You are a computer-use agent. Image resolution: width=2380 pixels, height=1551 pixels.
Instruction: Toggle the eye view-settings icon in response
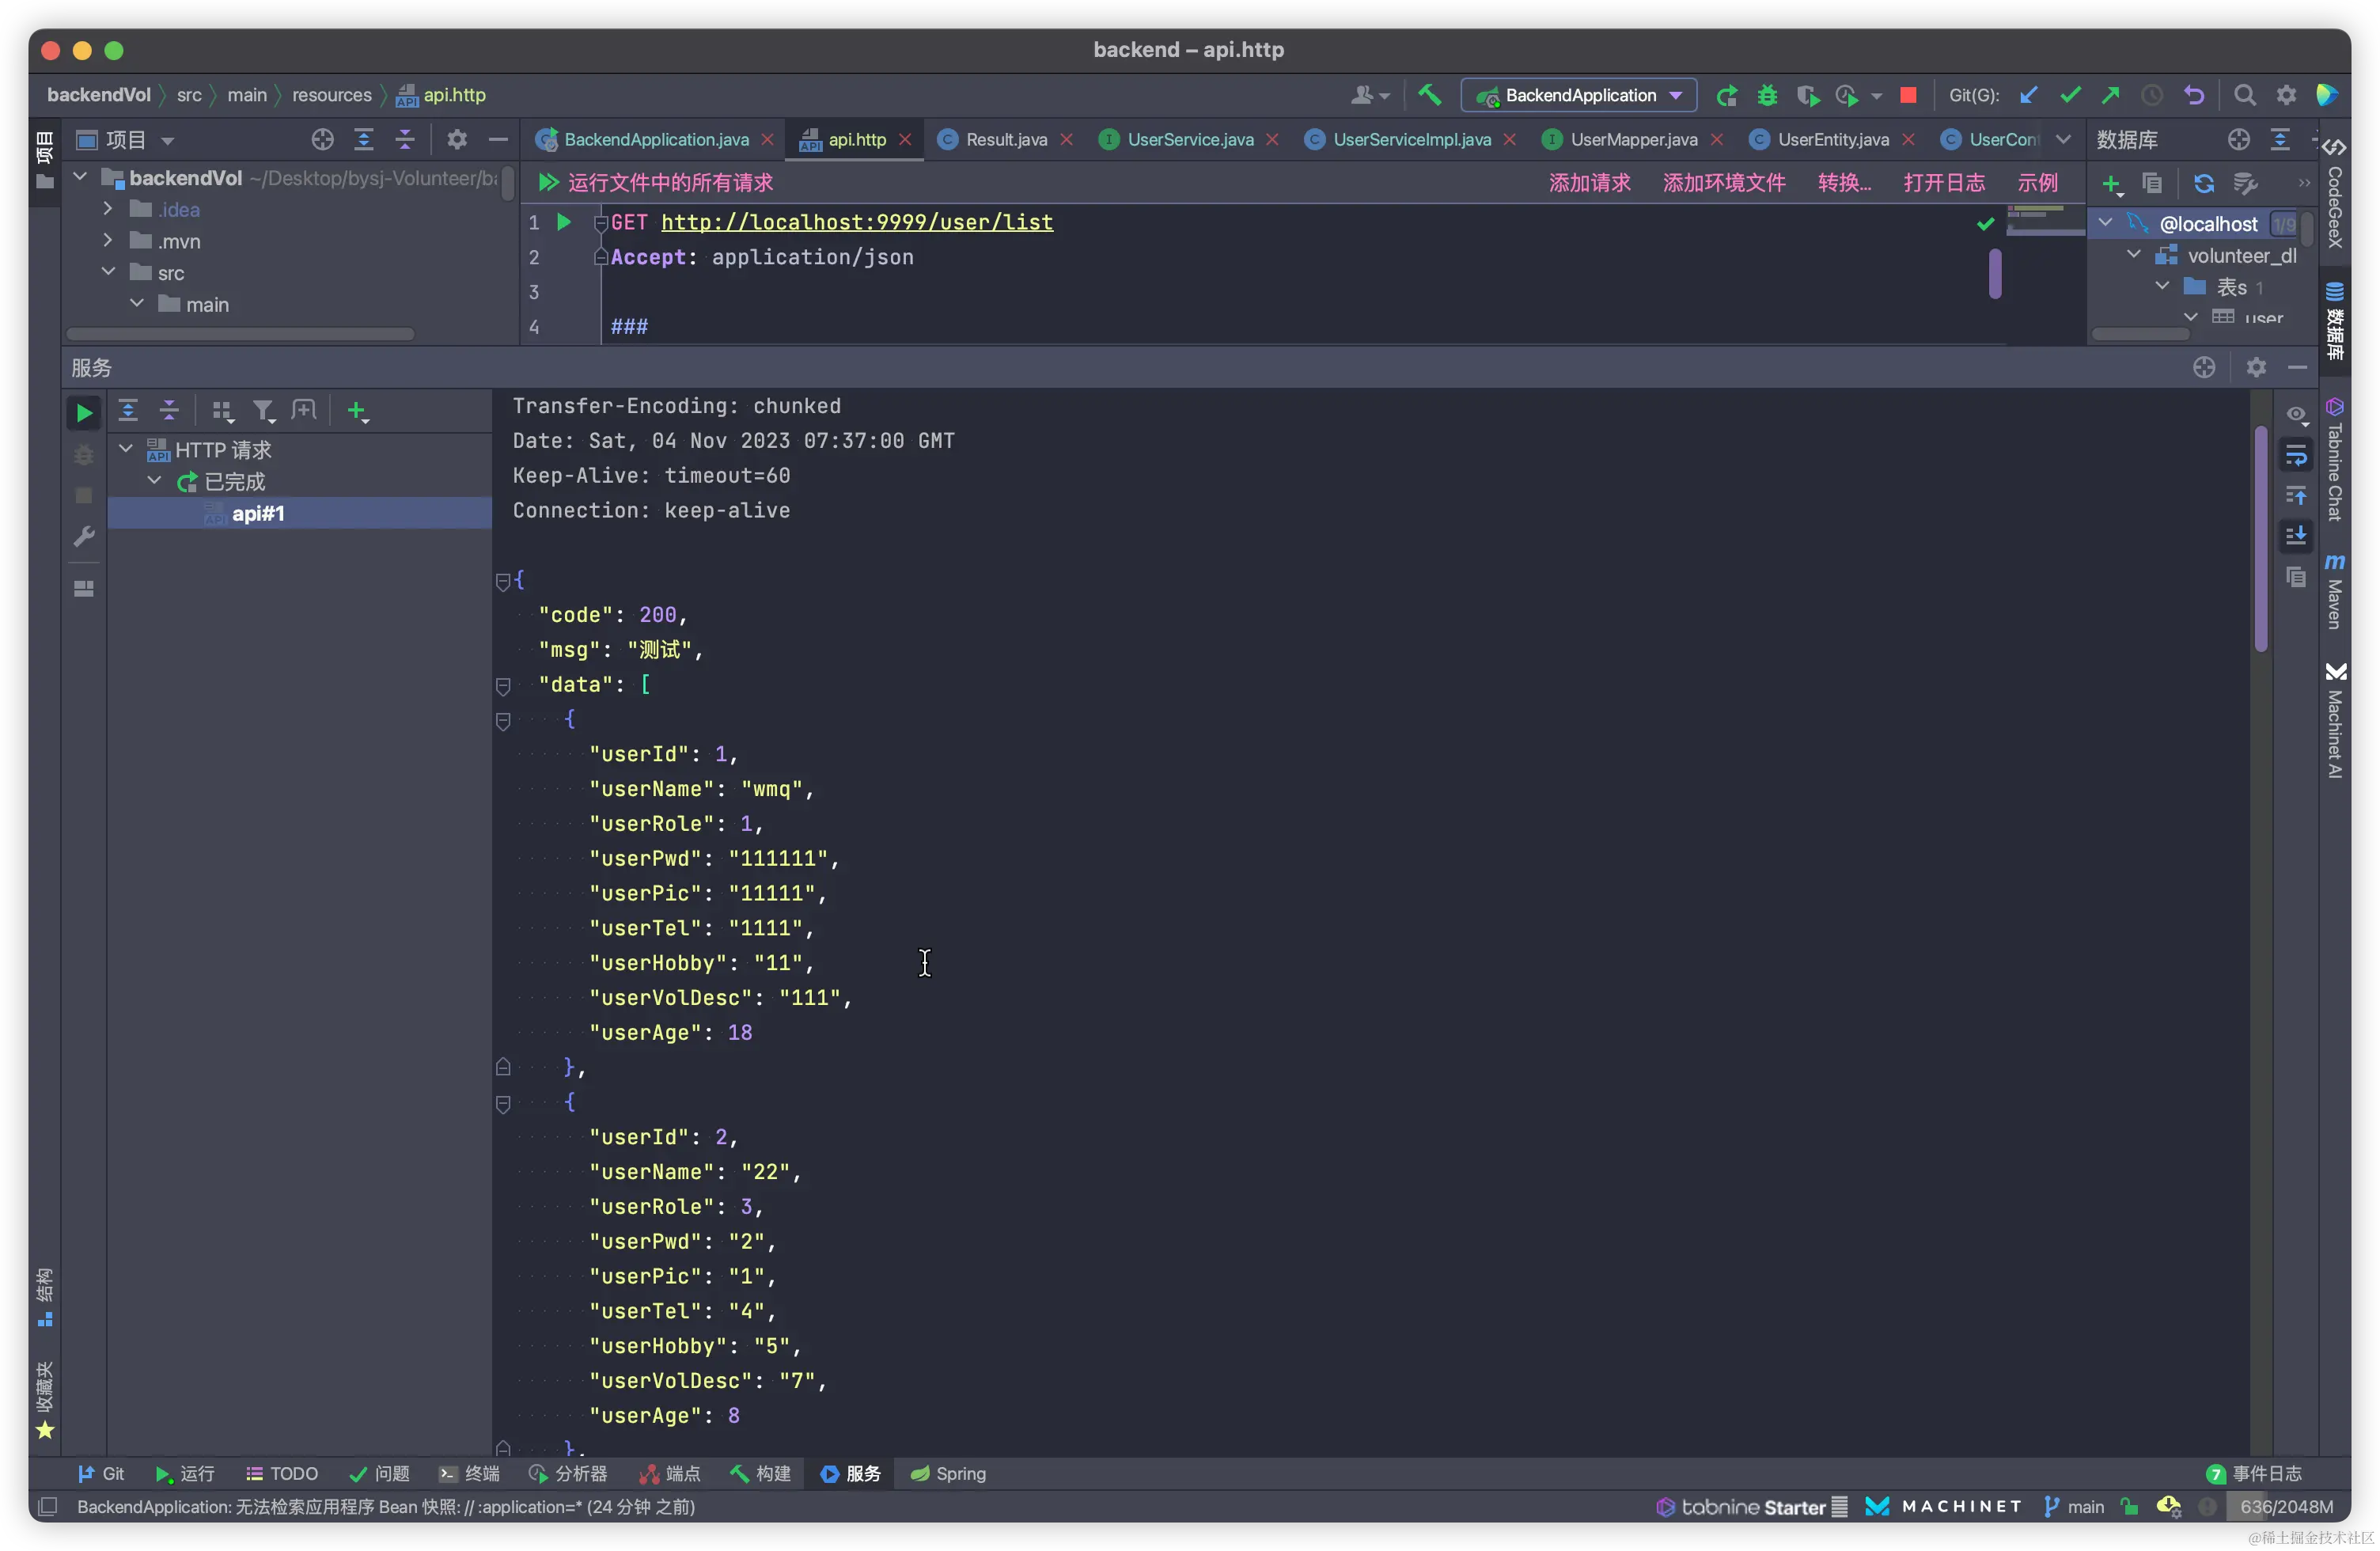(2296, 414)
